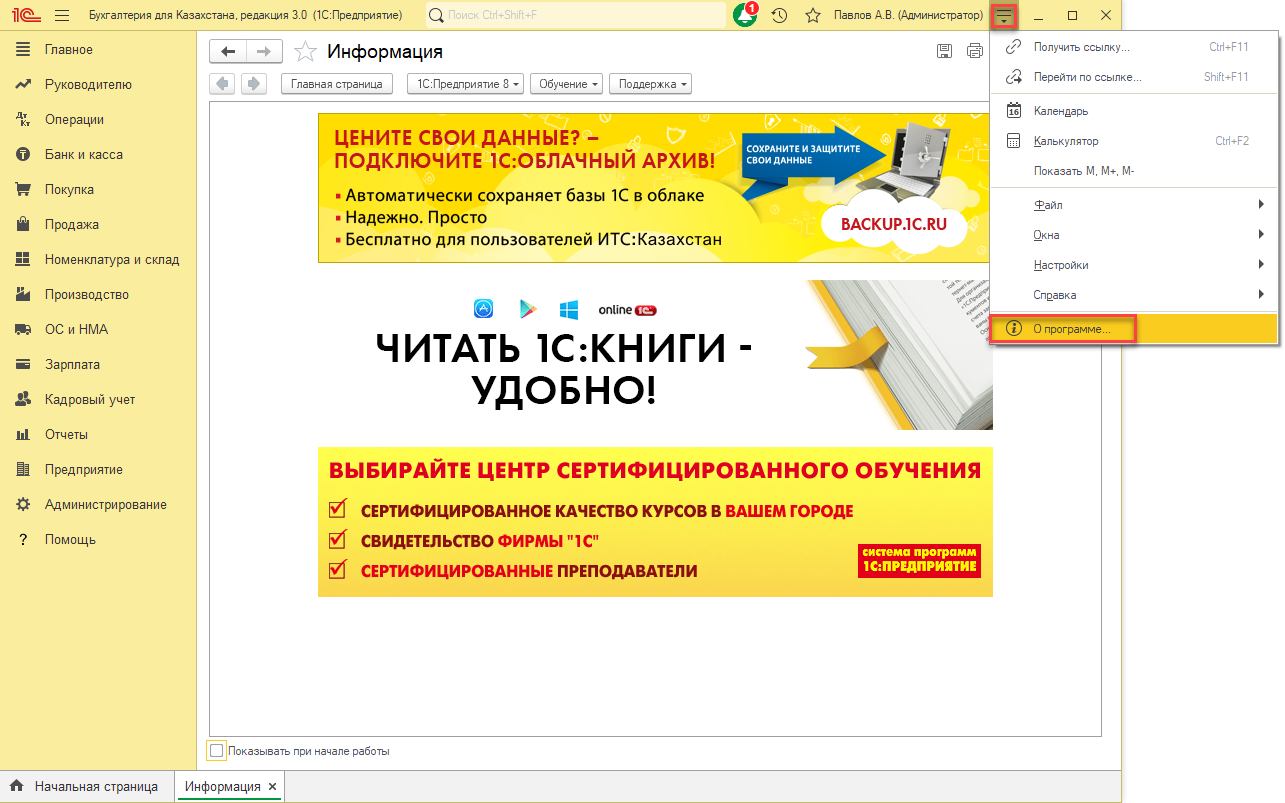Open Предприятие section
This screenshot has width=1285, height=803.
tap(98, 470)
